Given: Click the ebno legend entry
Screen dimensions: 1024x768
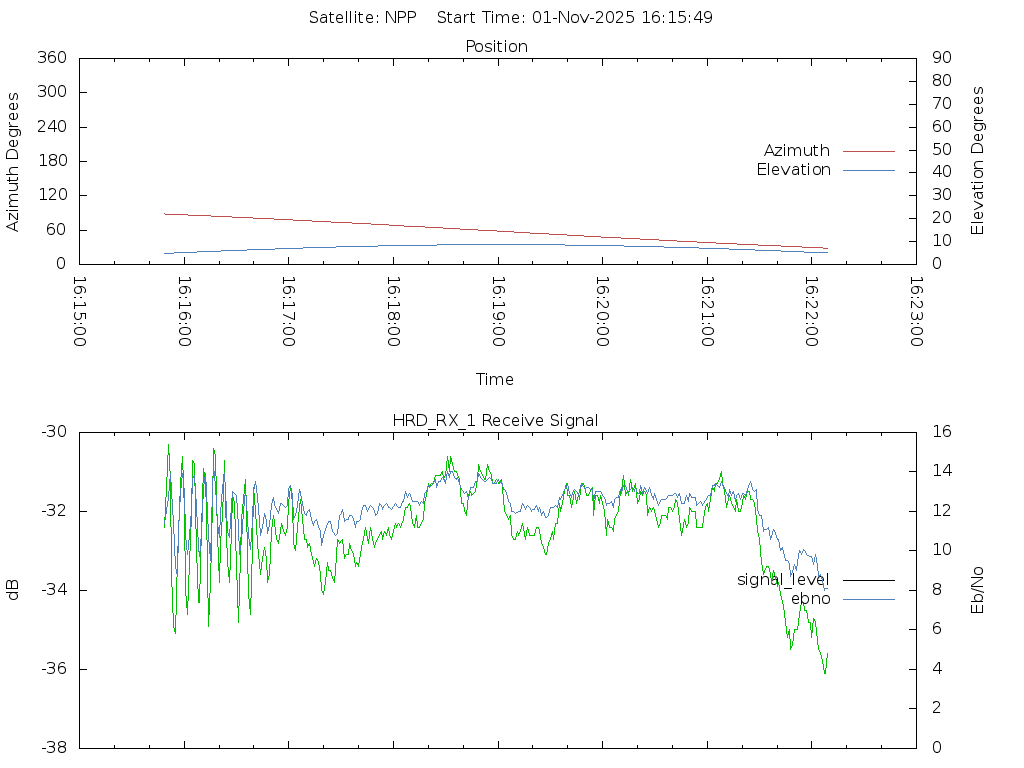Looking at the screenshot, I should tap(810, 599).
